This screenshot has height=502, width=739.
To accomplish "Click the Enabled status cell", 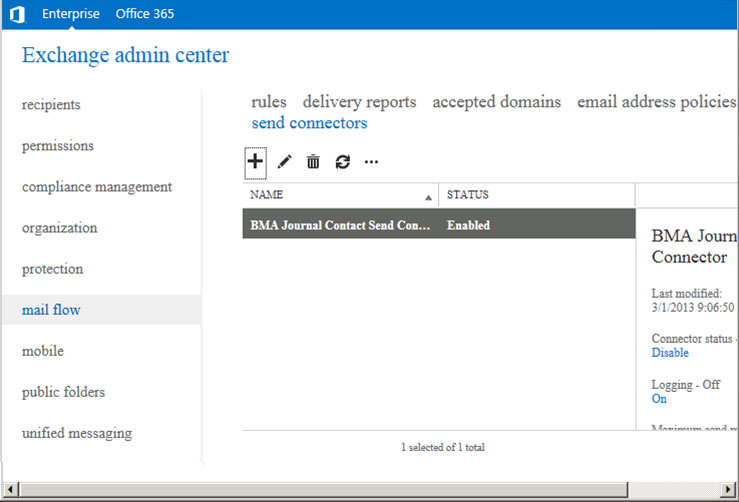I will point(468,225).
